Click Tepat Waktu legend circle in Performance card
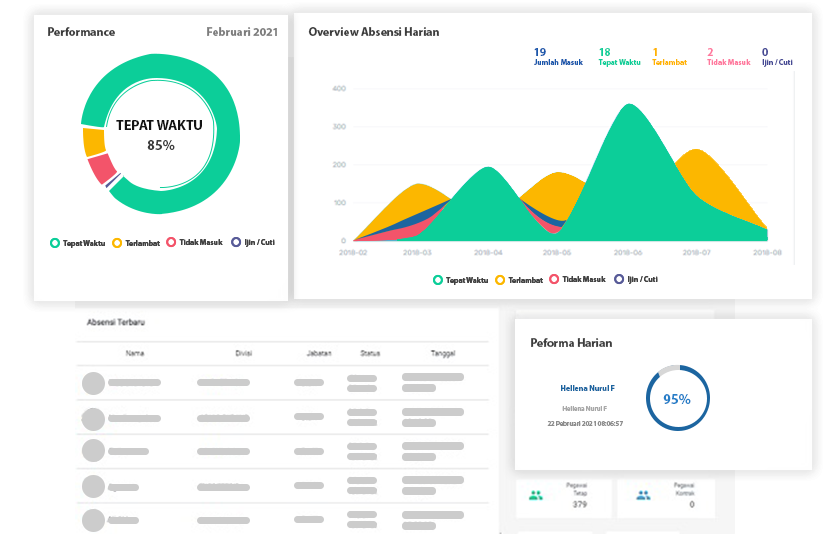 click(x=55, y=243)
